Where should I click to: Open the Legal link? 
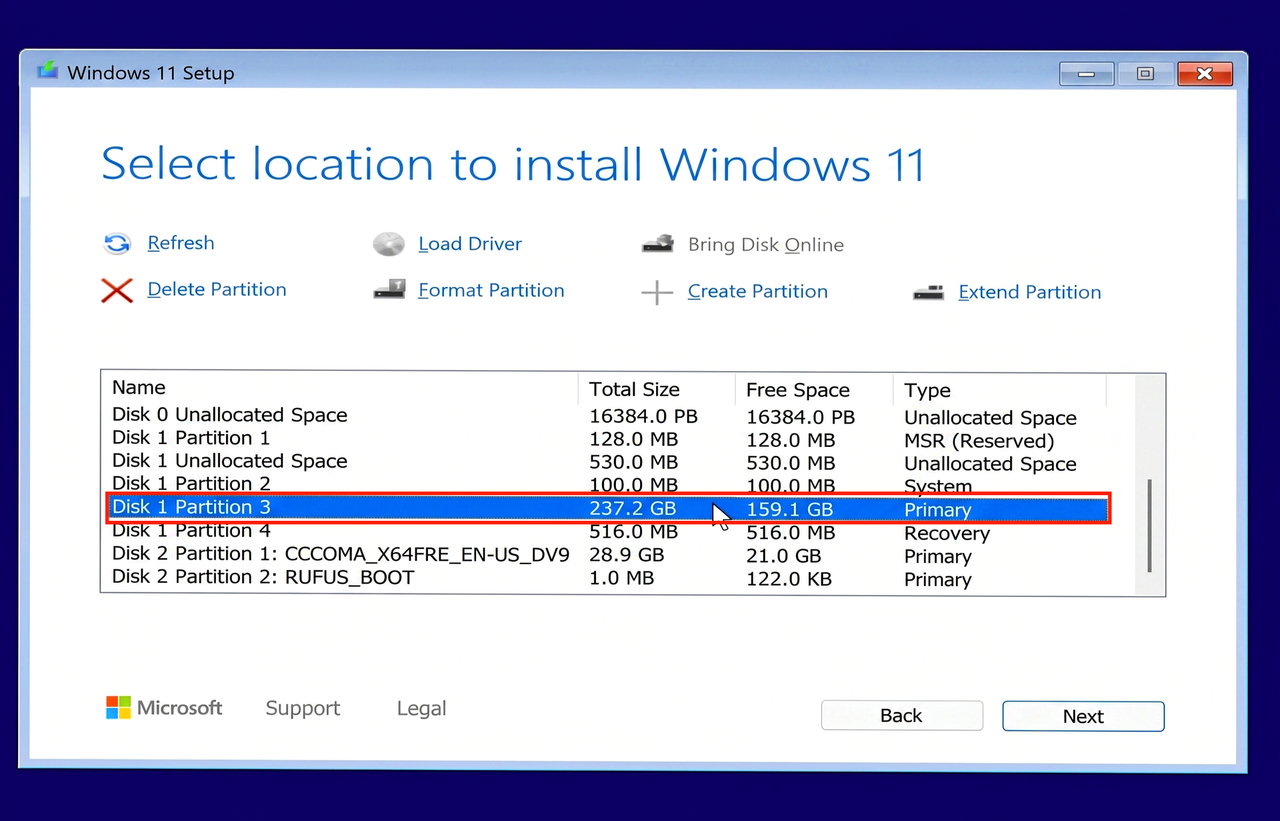click(x=421, y=708)
